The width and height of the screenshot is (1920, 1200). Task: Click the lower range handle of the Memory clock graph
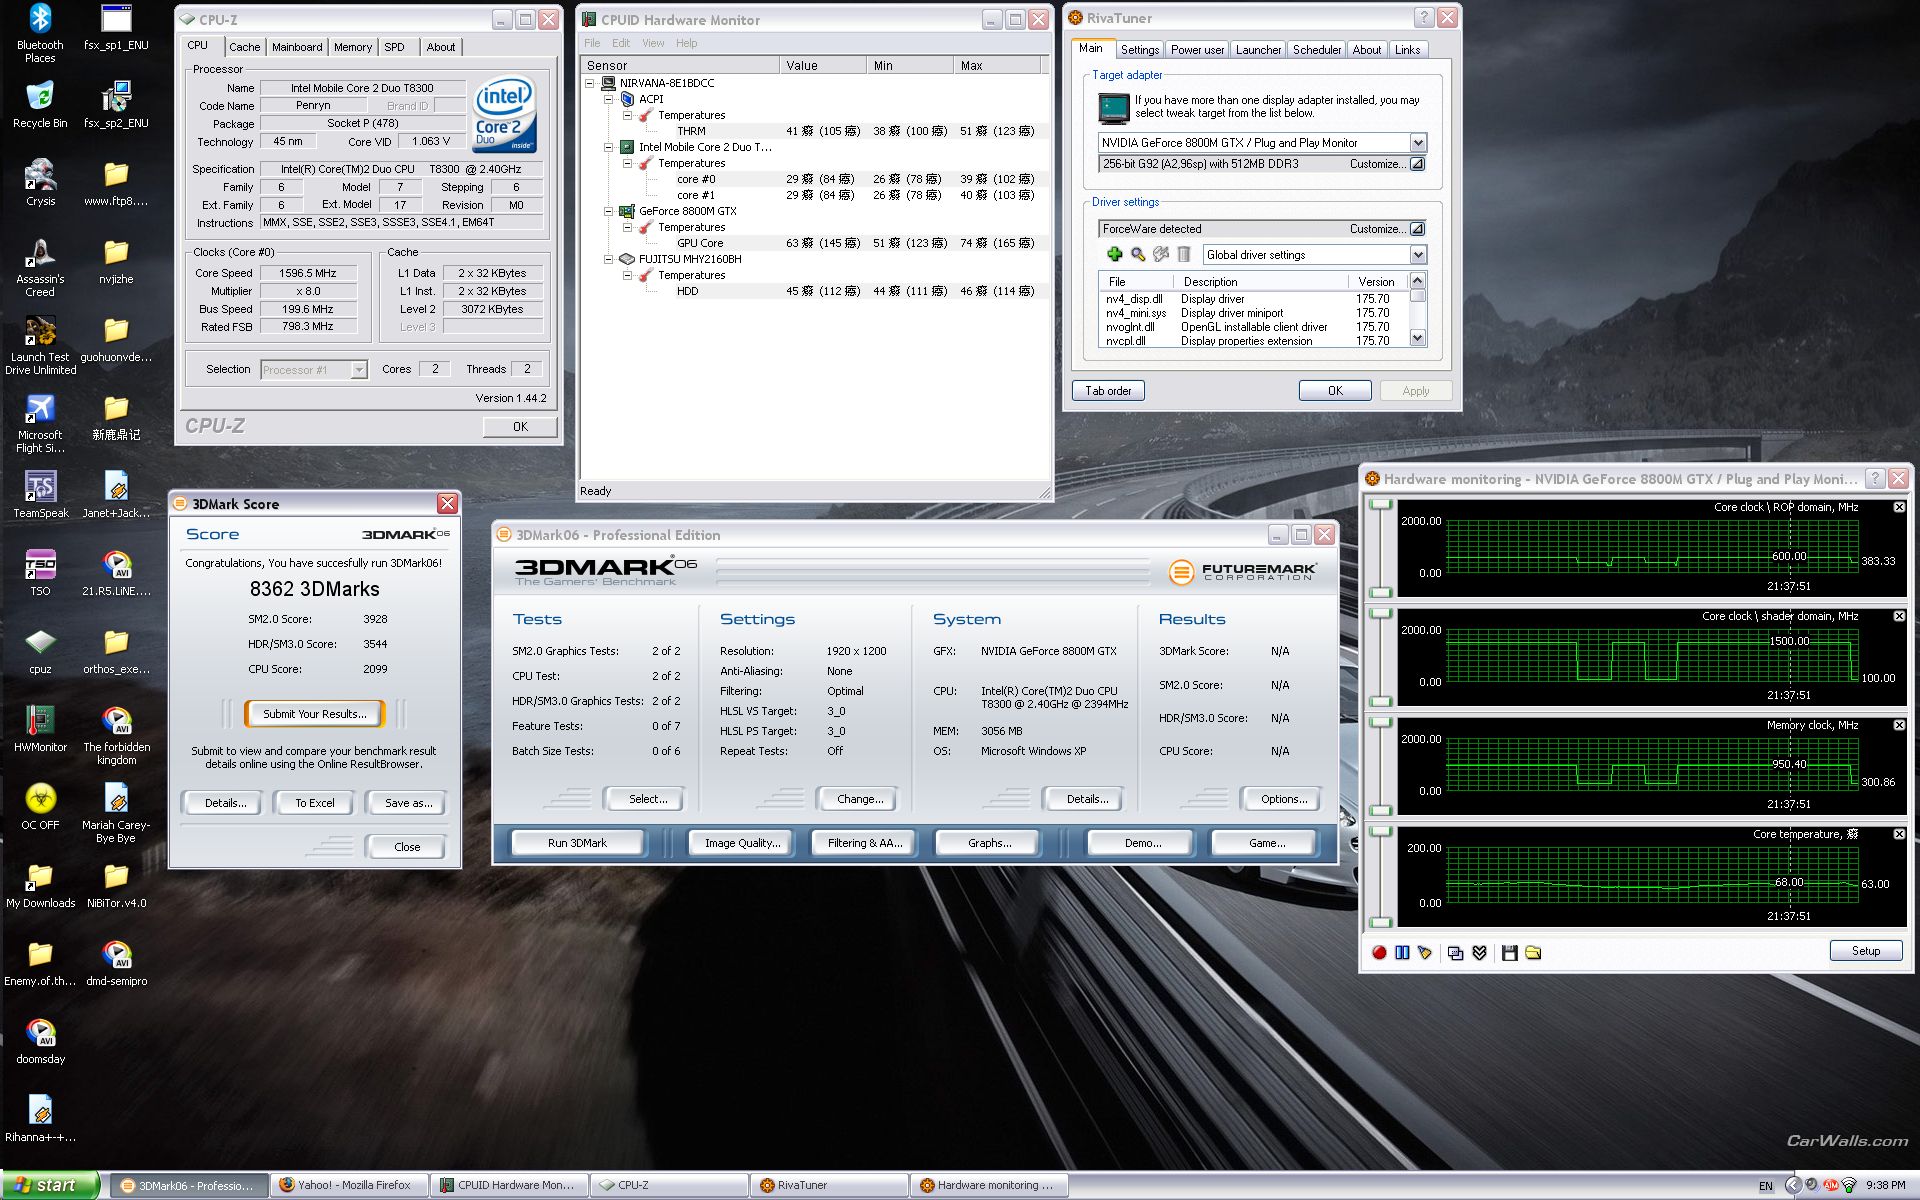1381,810
